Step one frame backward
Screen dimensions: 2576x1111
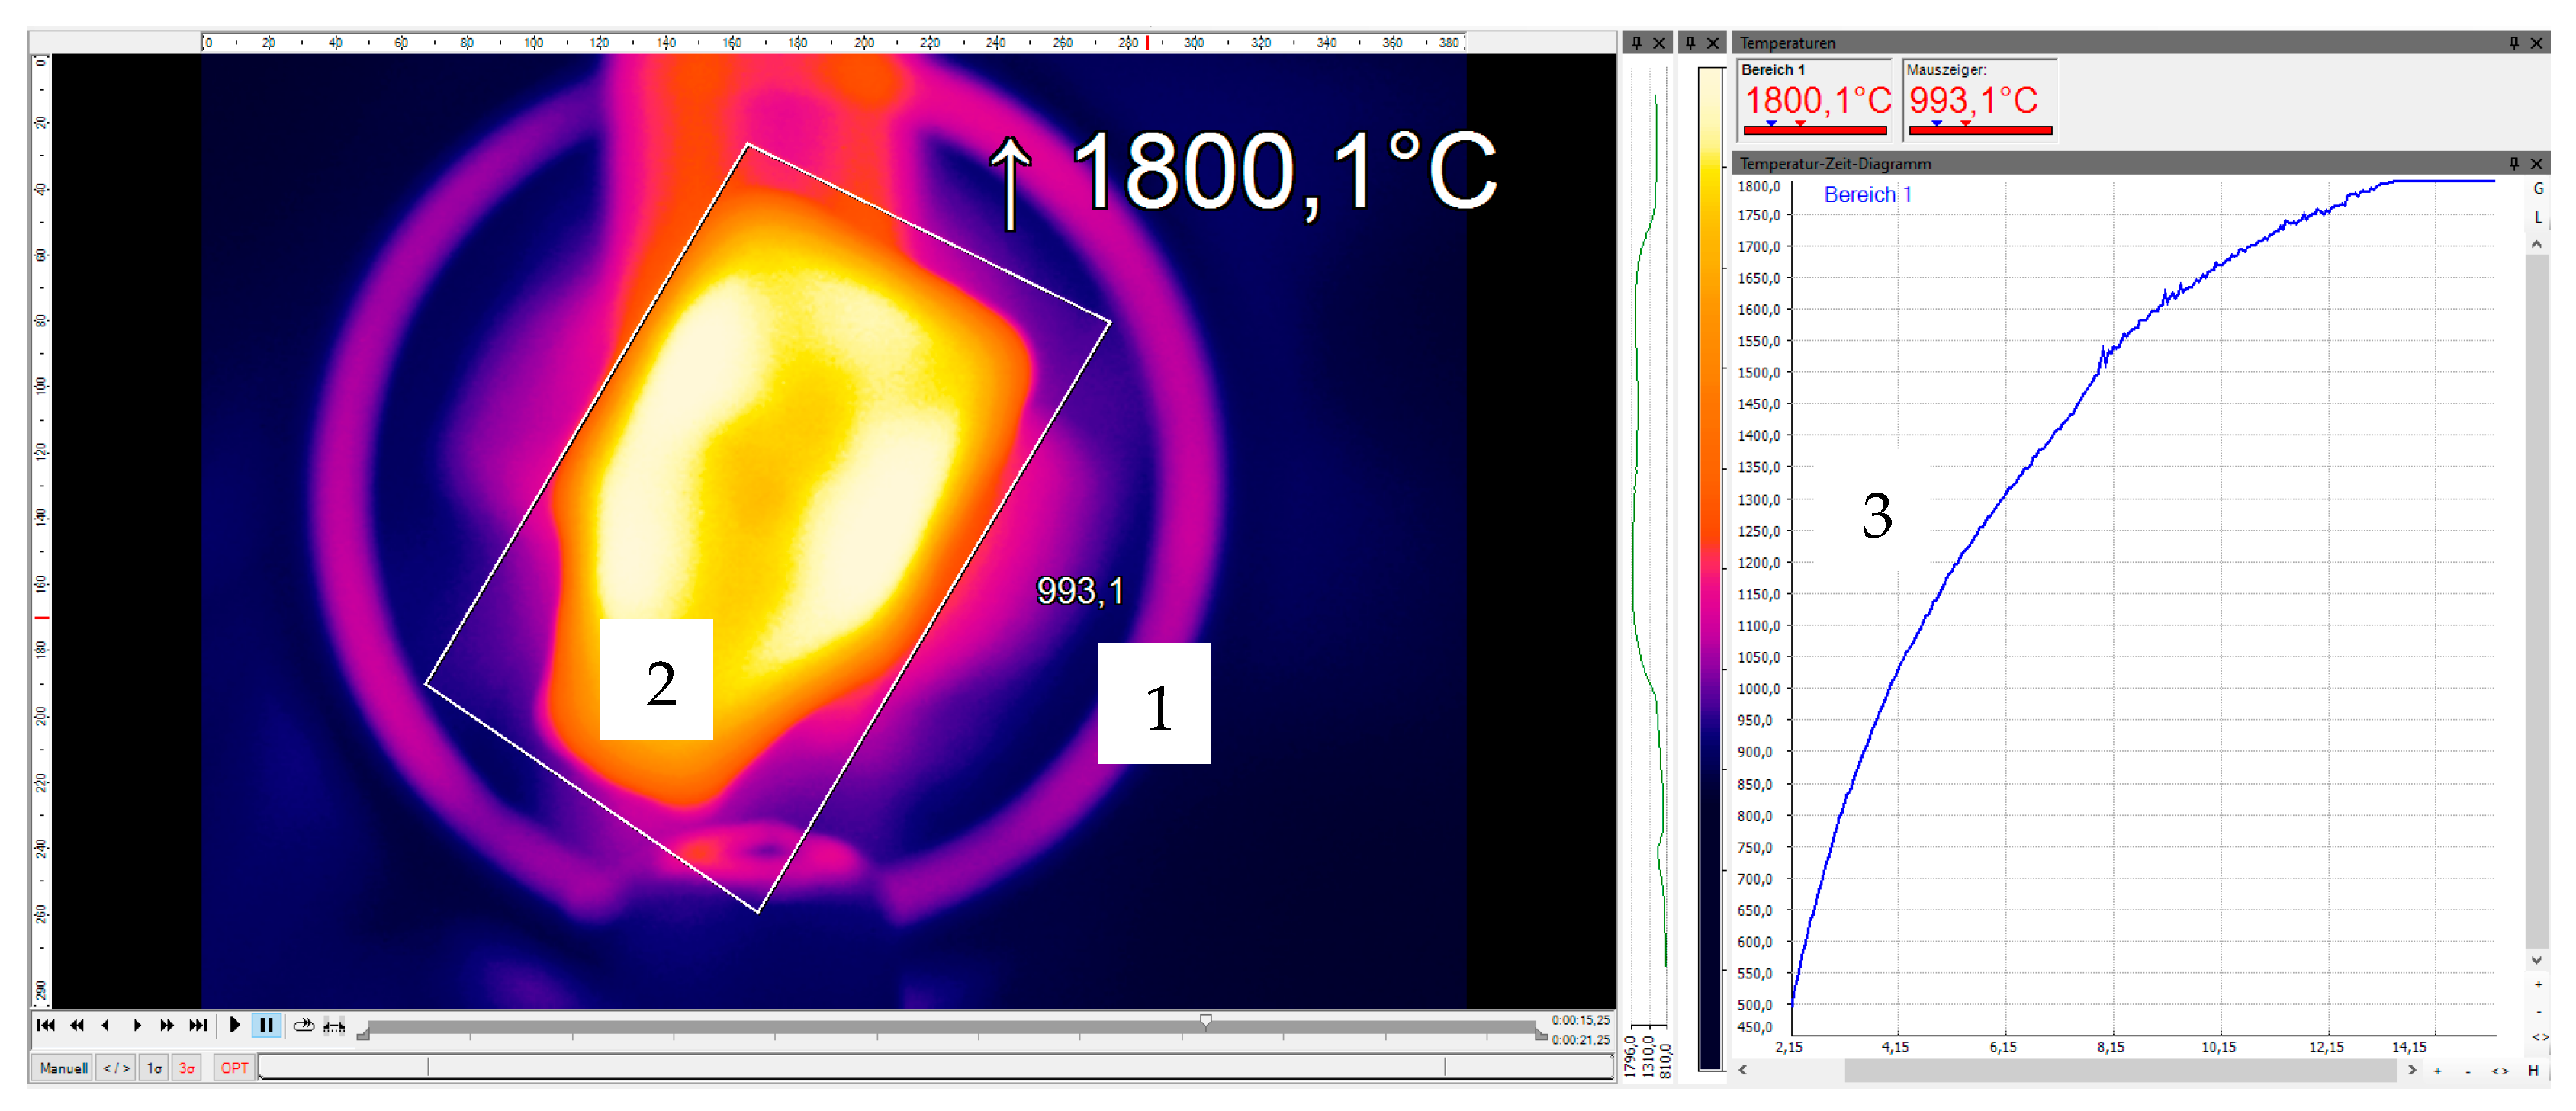106,1025
